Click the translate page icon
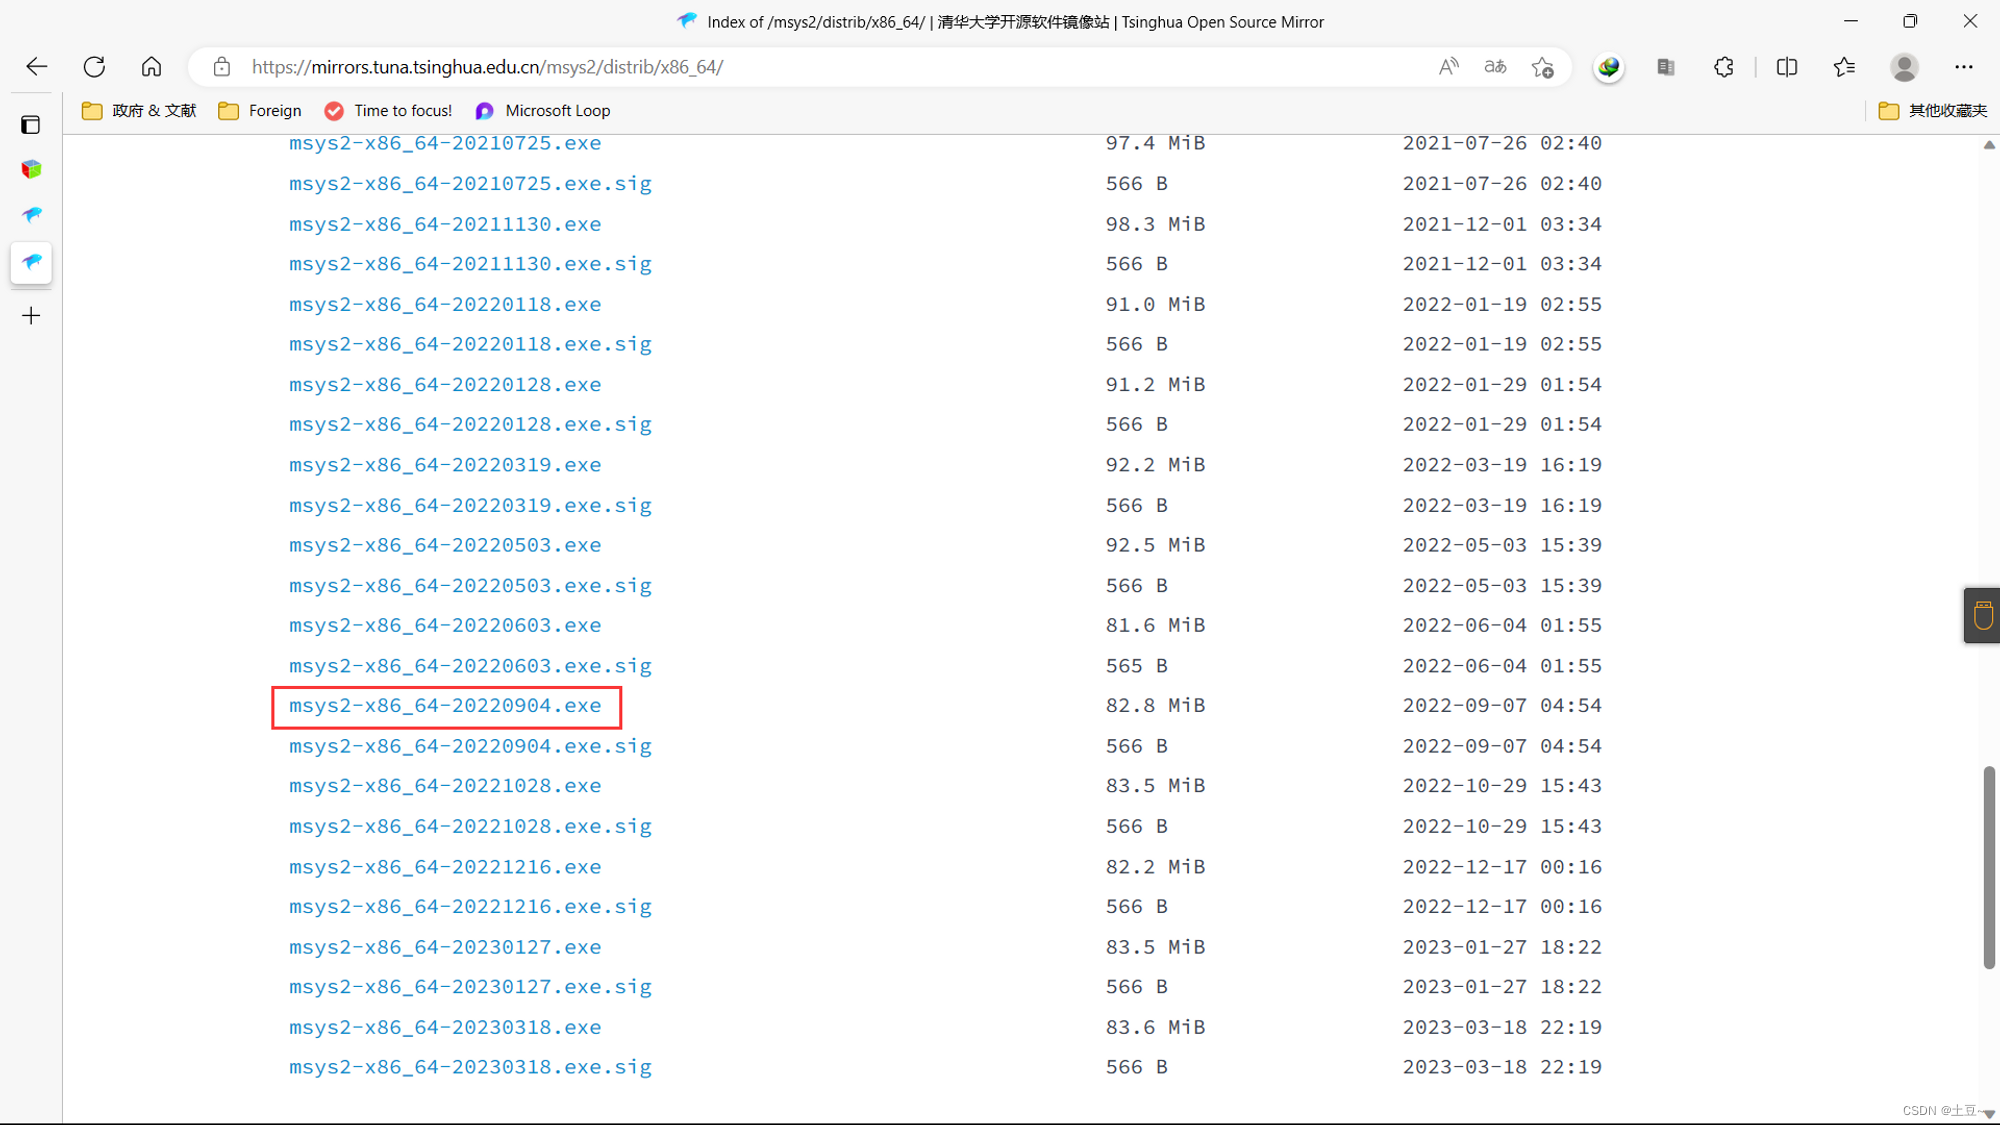This screenshot has width=2000, height=1125. [1495, 67]
